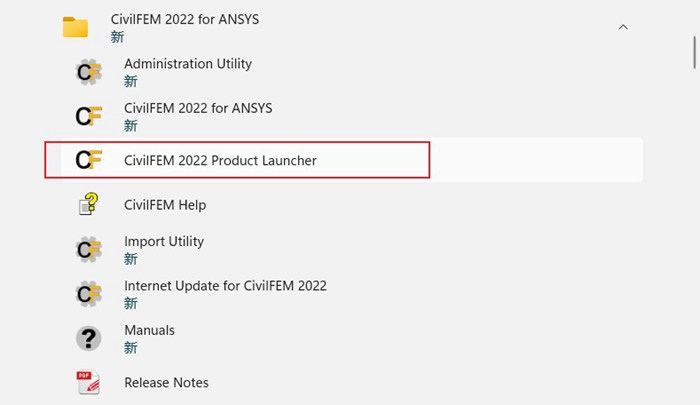Viewport: 700px width, 405px height.
Task: Open the Administration Utility gear icon
Action: tap(88, 72)
